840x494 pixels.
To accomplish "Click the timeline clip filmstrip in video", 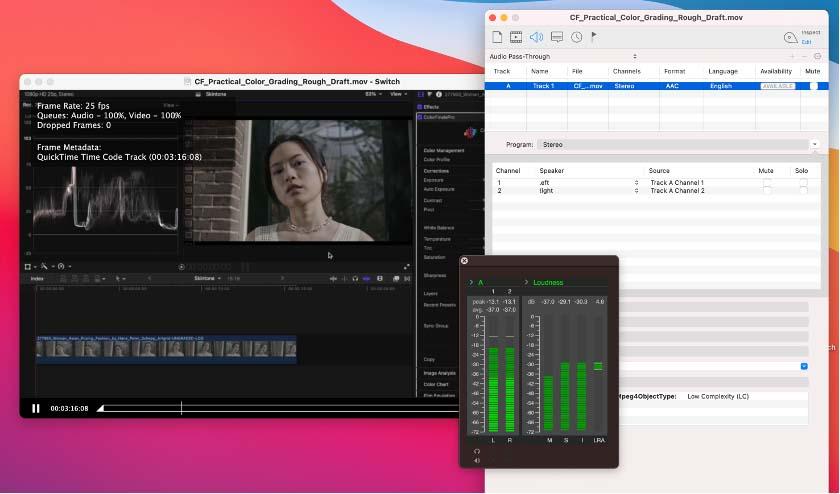I will click(x=166, y=349).
